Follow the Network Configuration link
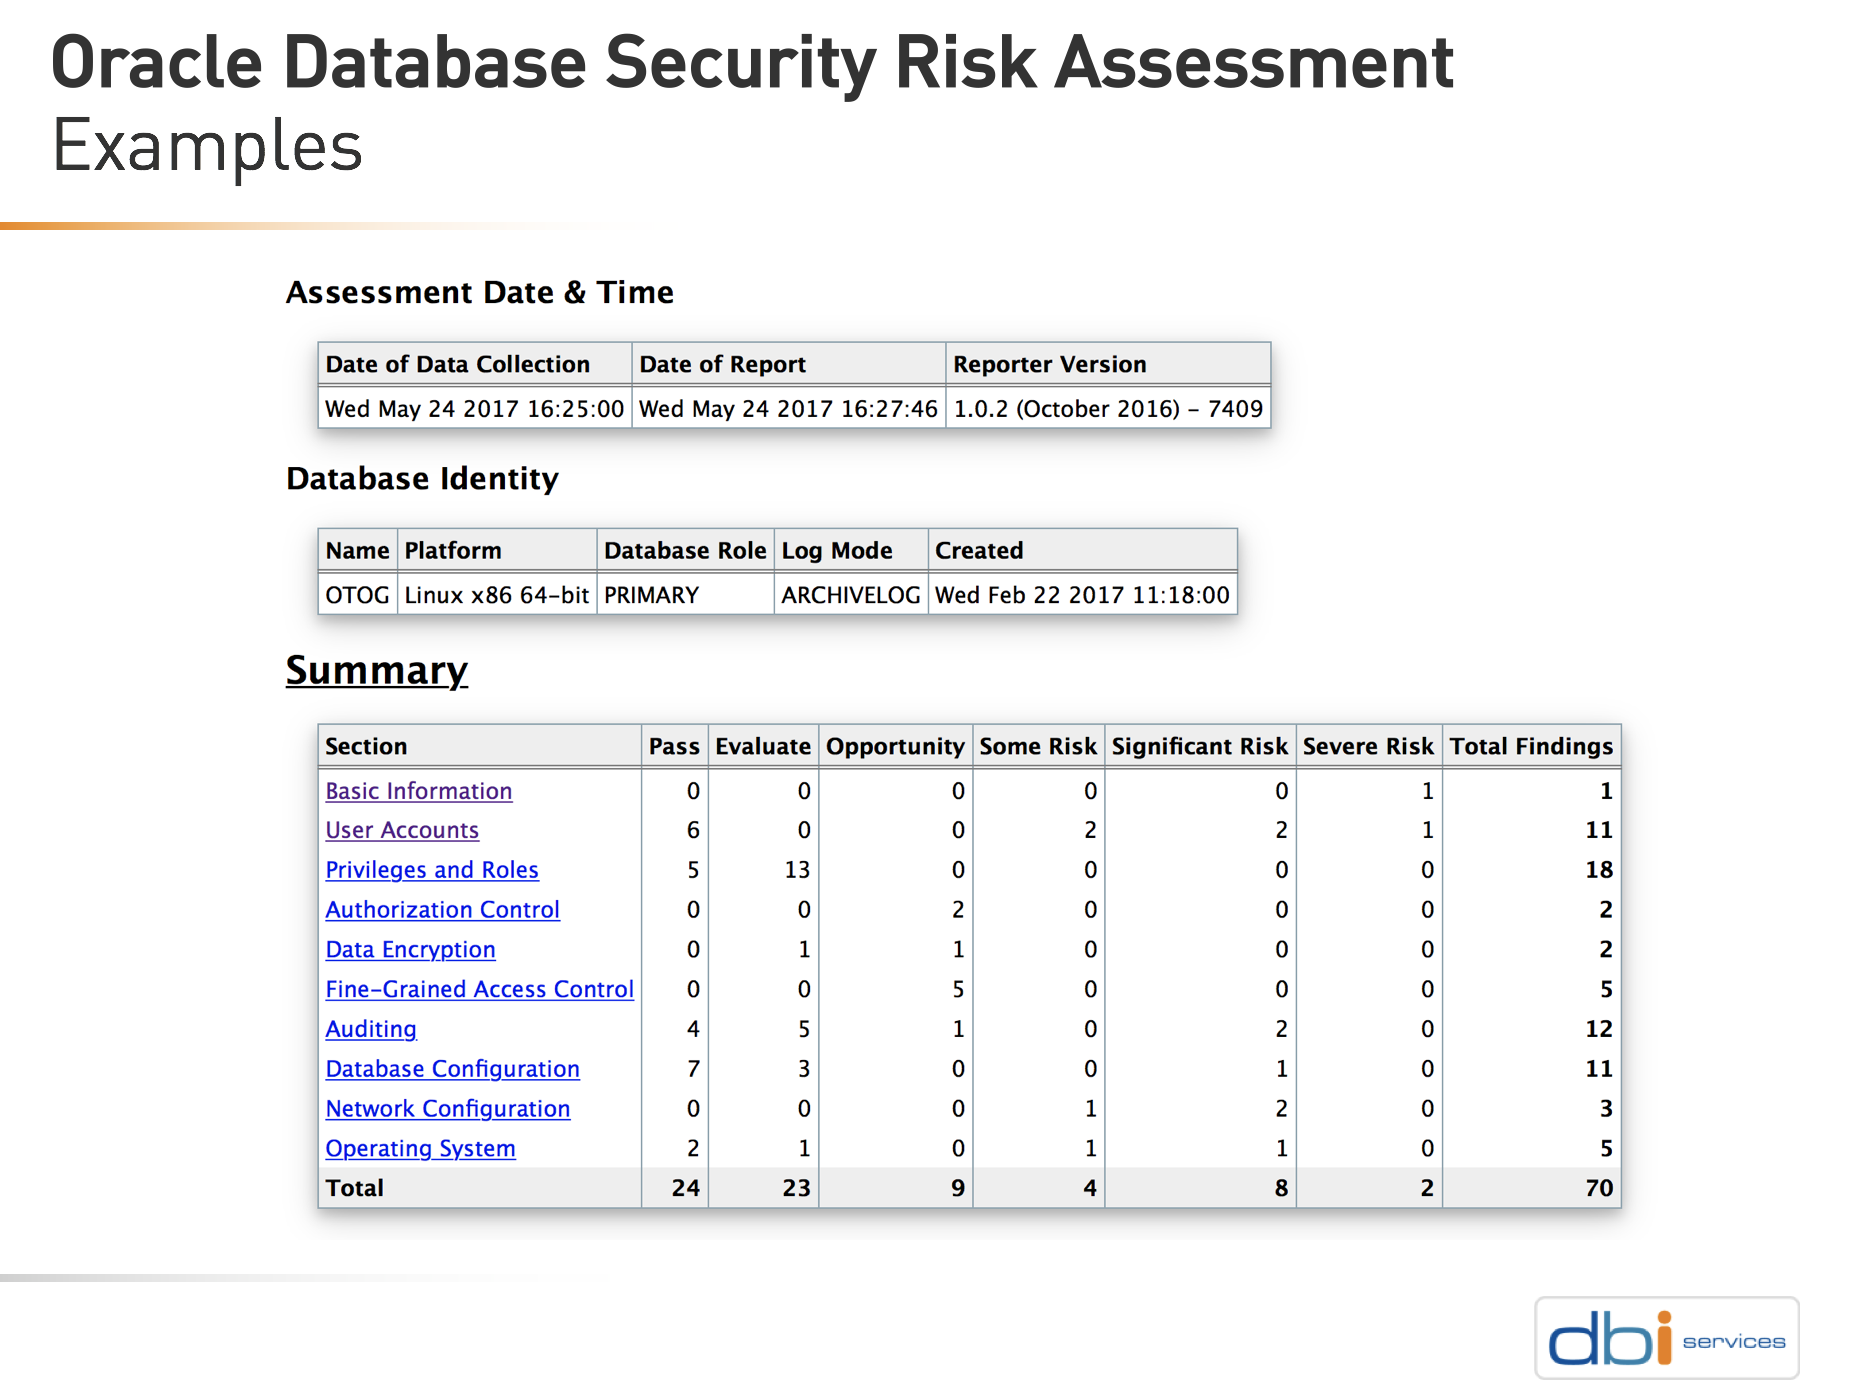This screenshot has width=1864, height=1394. coord(447,1109)
